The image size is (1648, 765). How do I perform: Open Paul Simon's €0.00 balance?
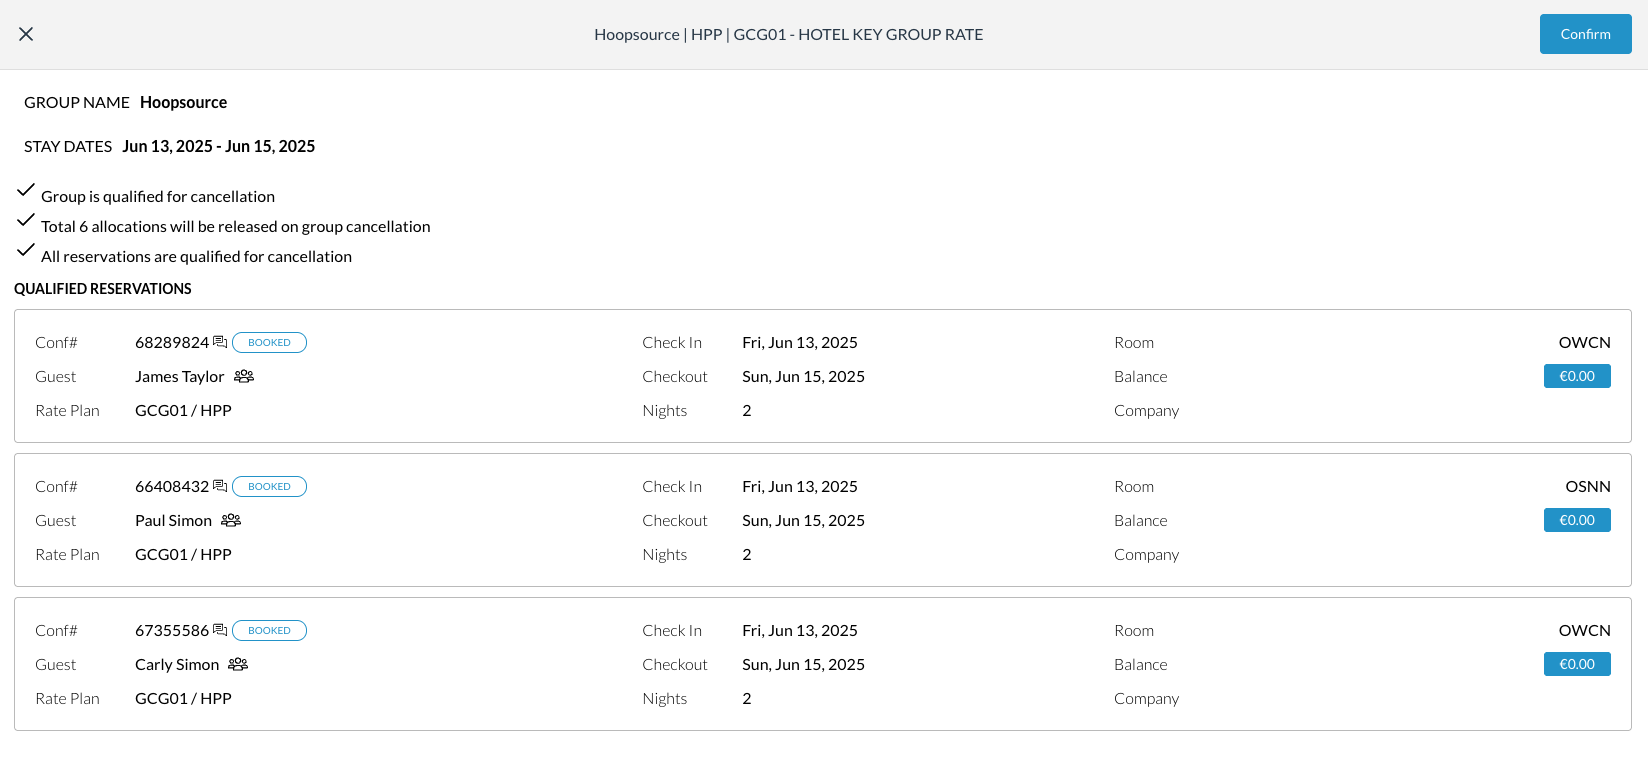[1576, 520]
